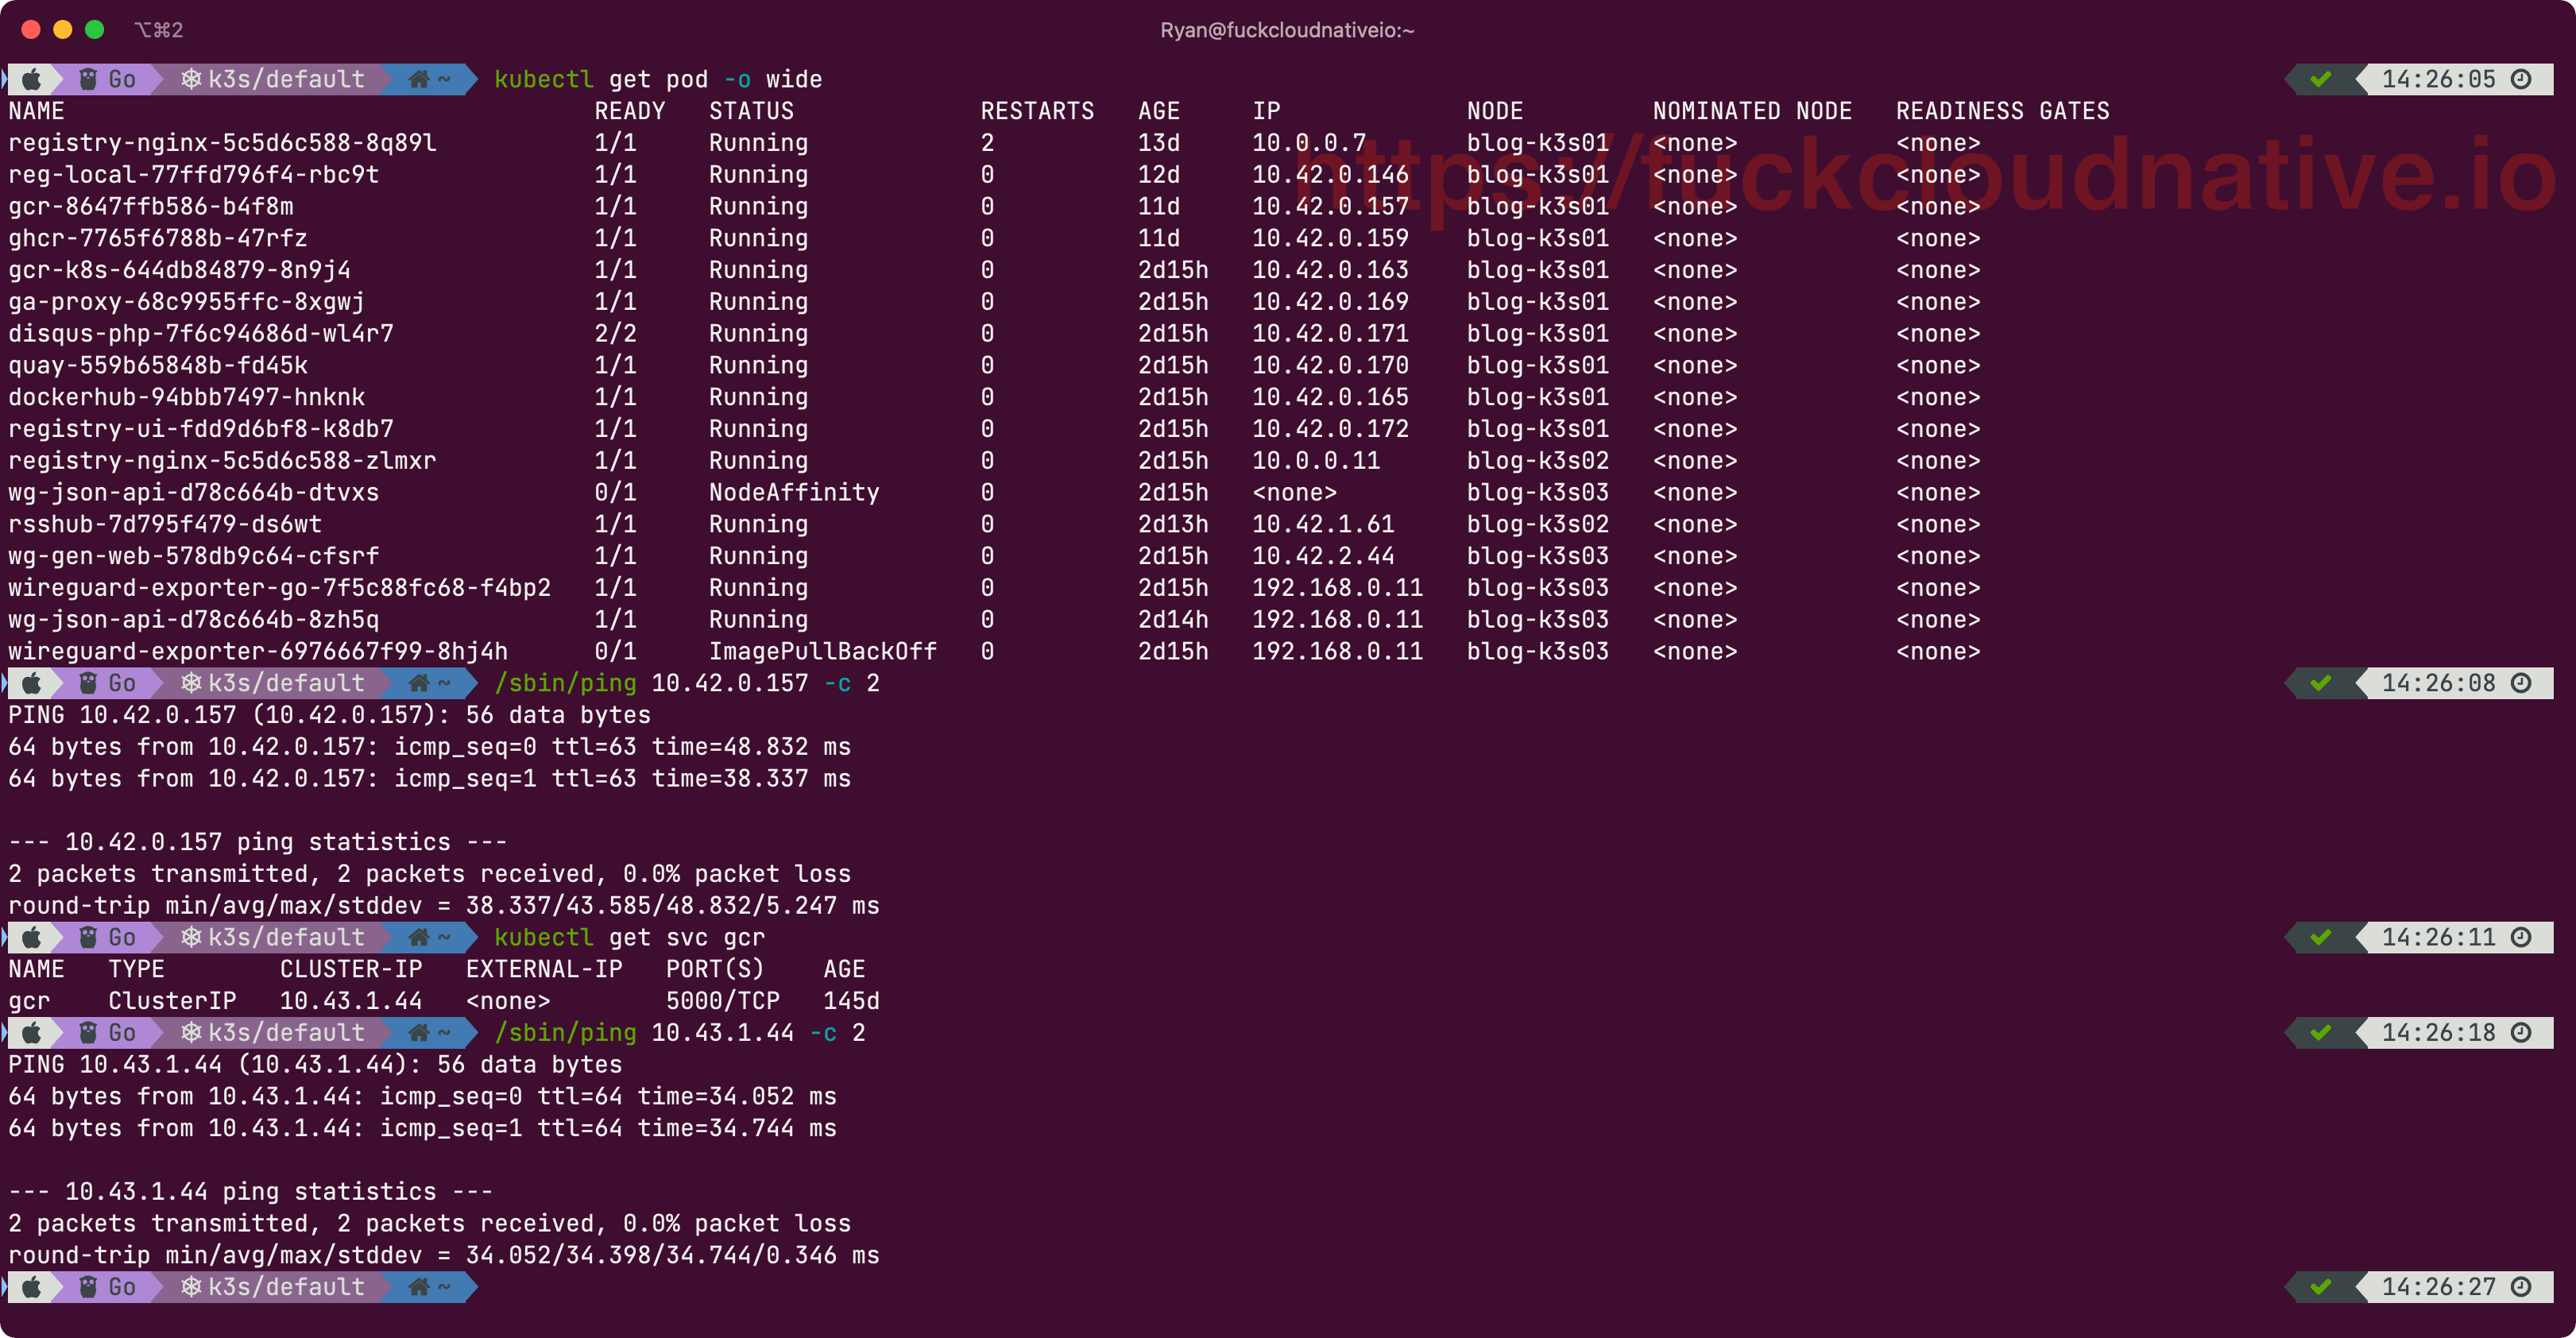Click the command '/sbin/ping 10.42.0.157 -c 2'
The image size is (2576, 1338).
(x=687, y=683)
